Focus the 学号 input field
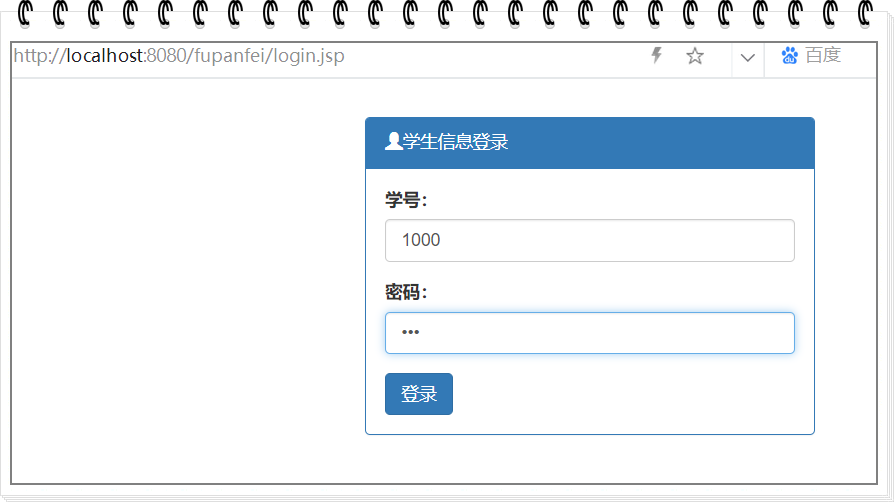 [x=590, y=240]
